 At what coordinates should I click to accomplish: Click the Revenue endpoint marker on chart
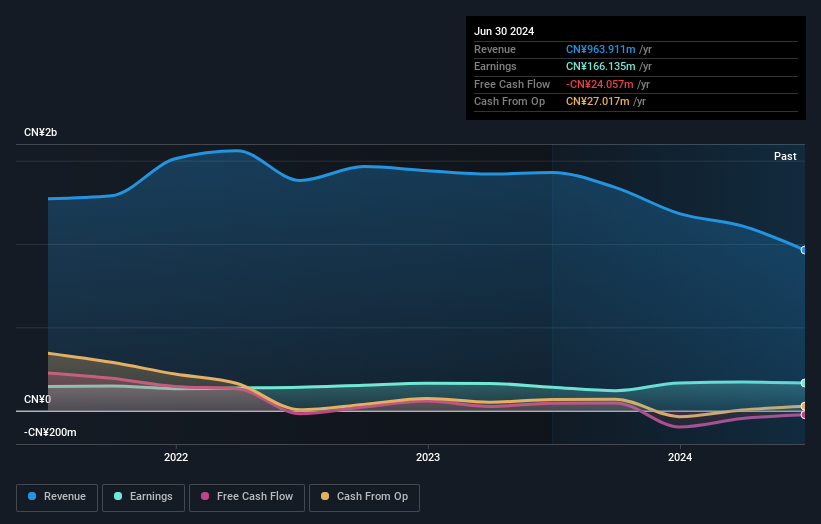coord(804,250)
